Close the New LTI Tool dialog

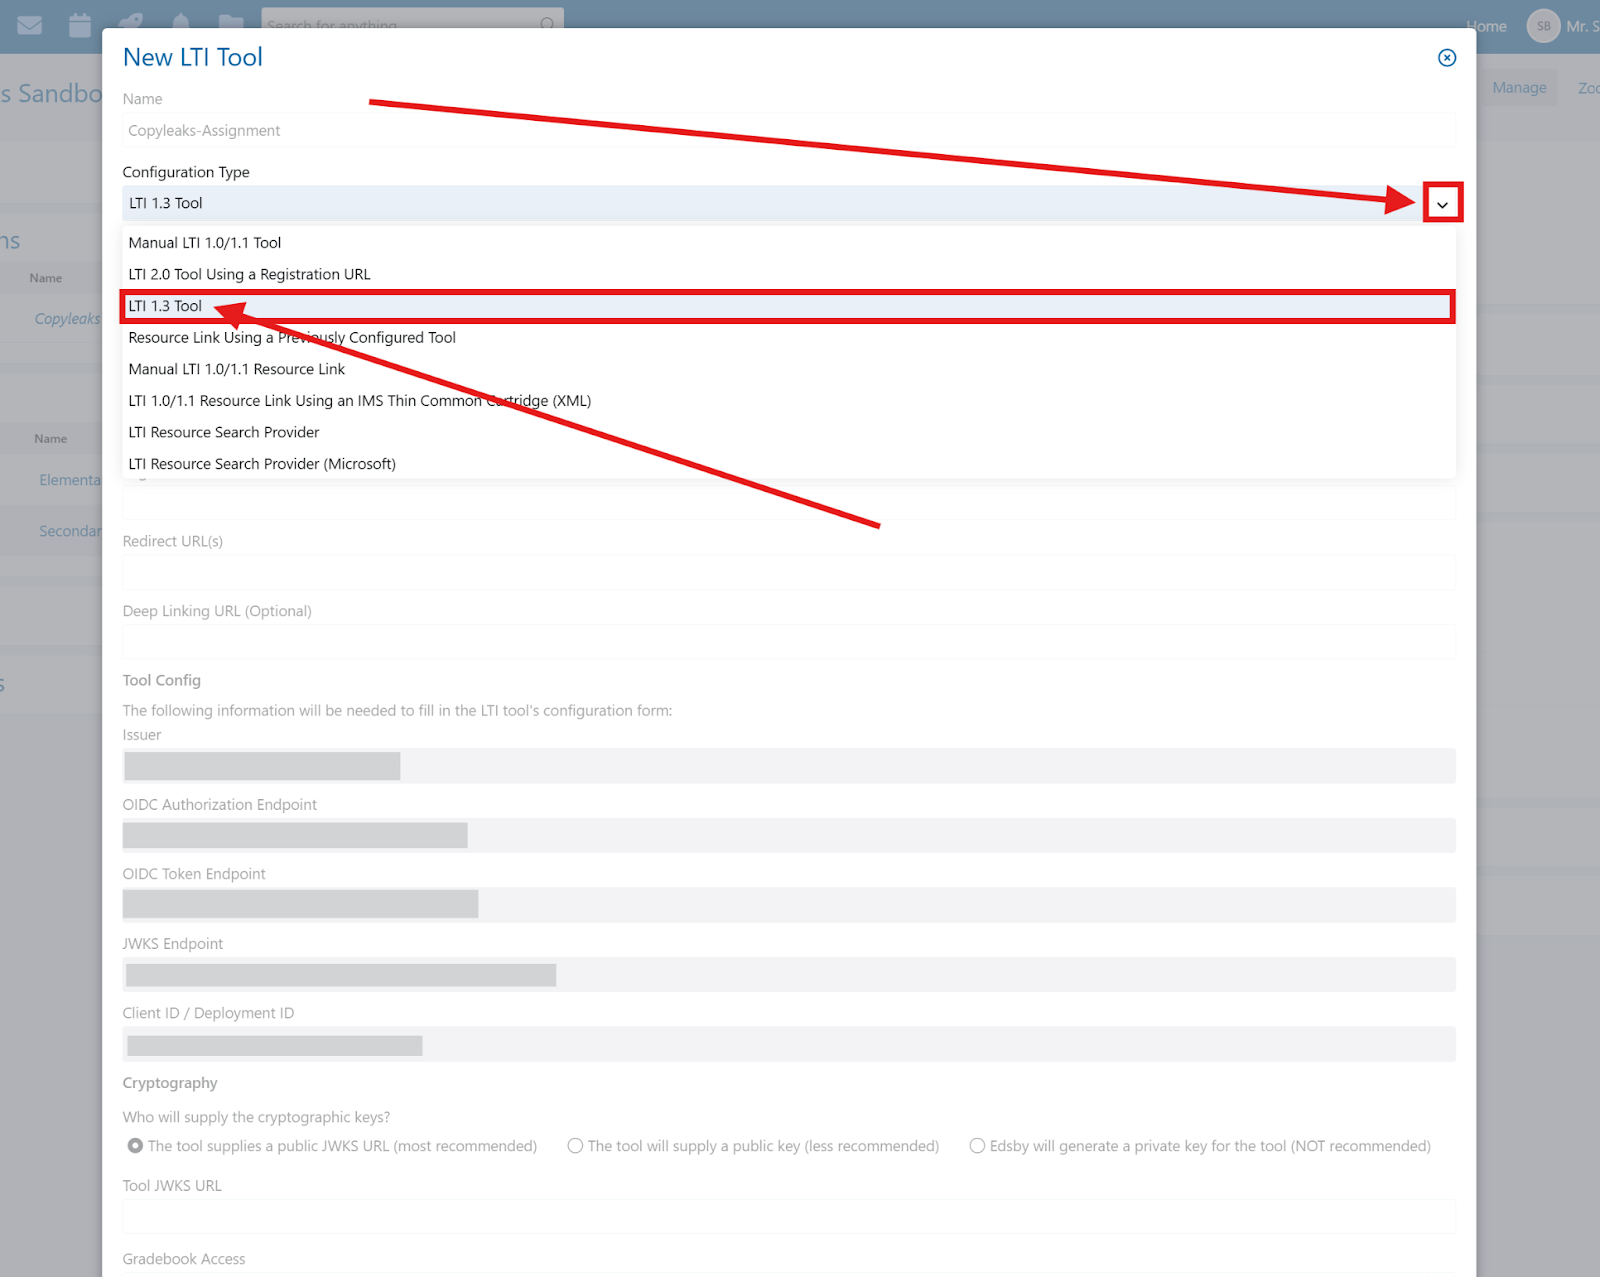pos(1446,58)
